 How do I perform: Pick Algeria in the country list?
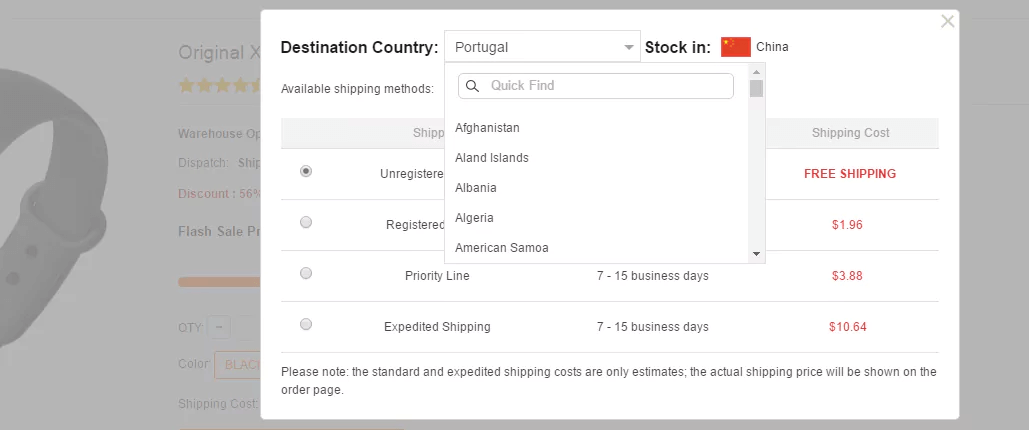coord(474,218)
